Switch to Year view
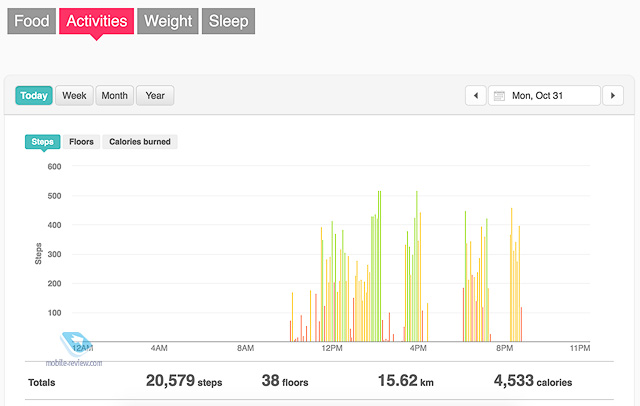640x406 pixels. point(155,95)
